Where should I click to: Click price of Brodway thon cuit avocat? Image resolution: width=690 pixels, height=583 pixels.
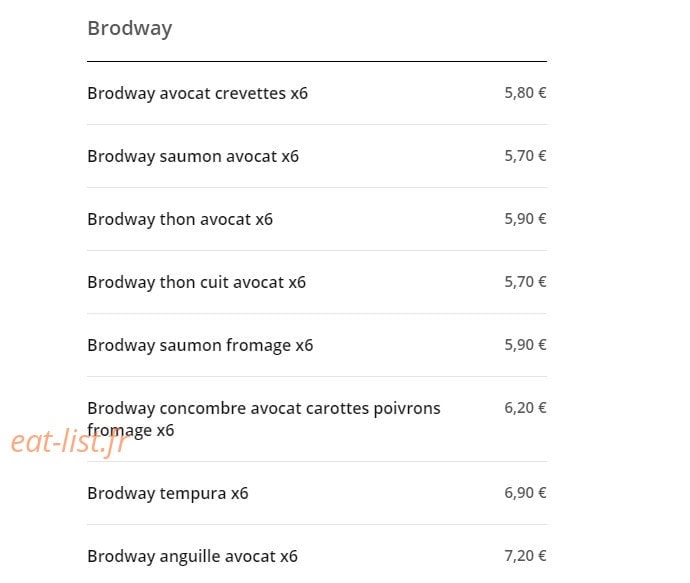pos(525,282)
